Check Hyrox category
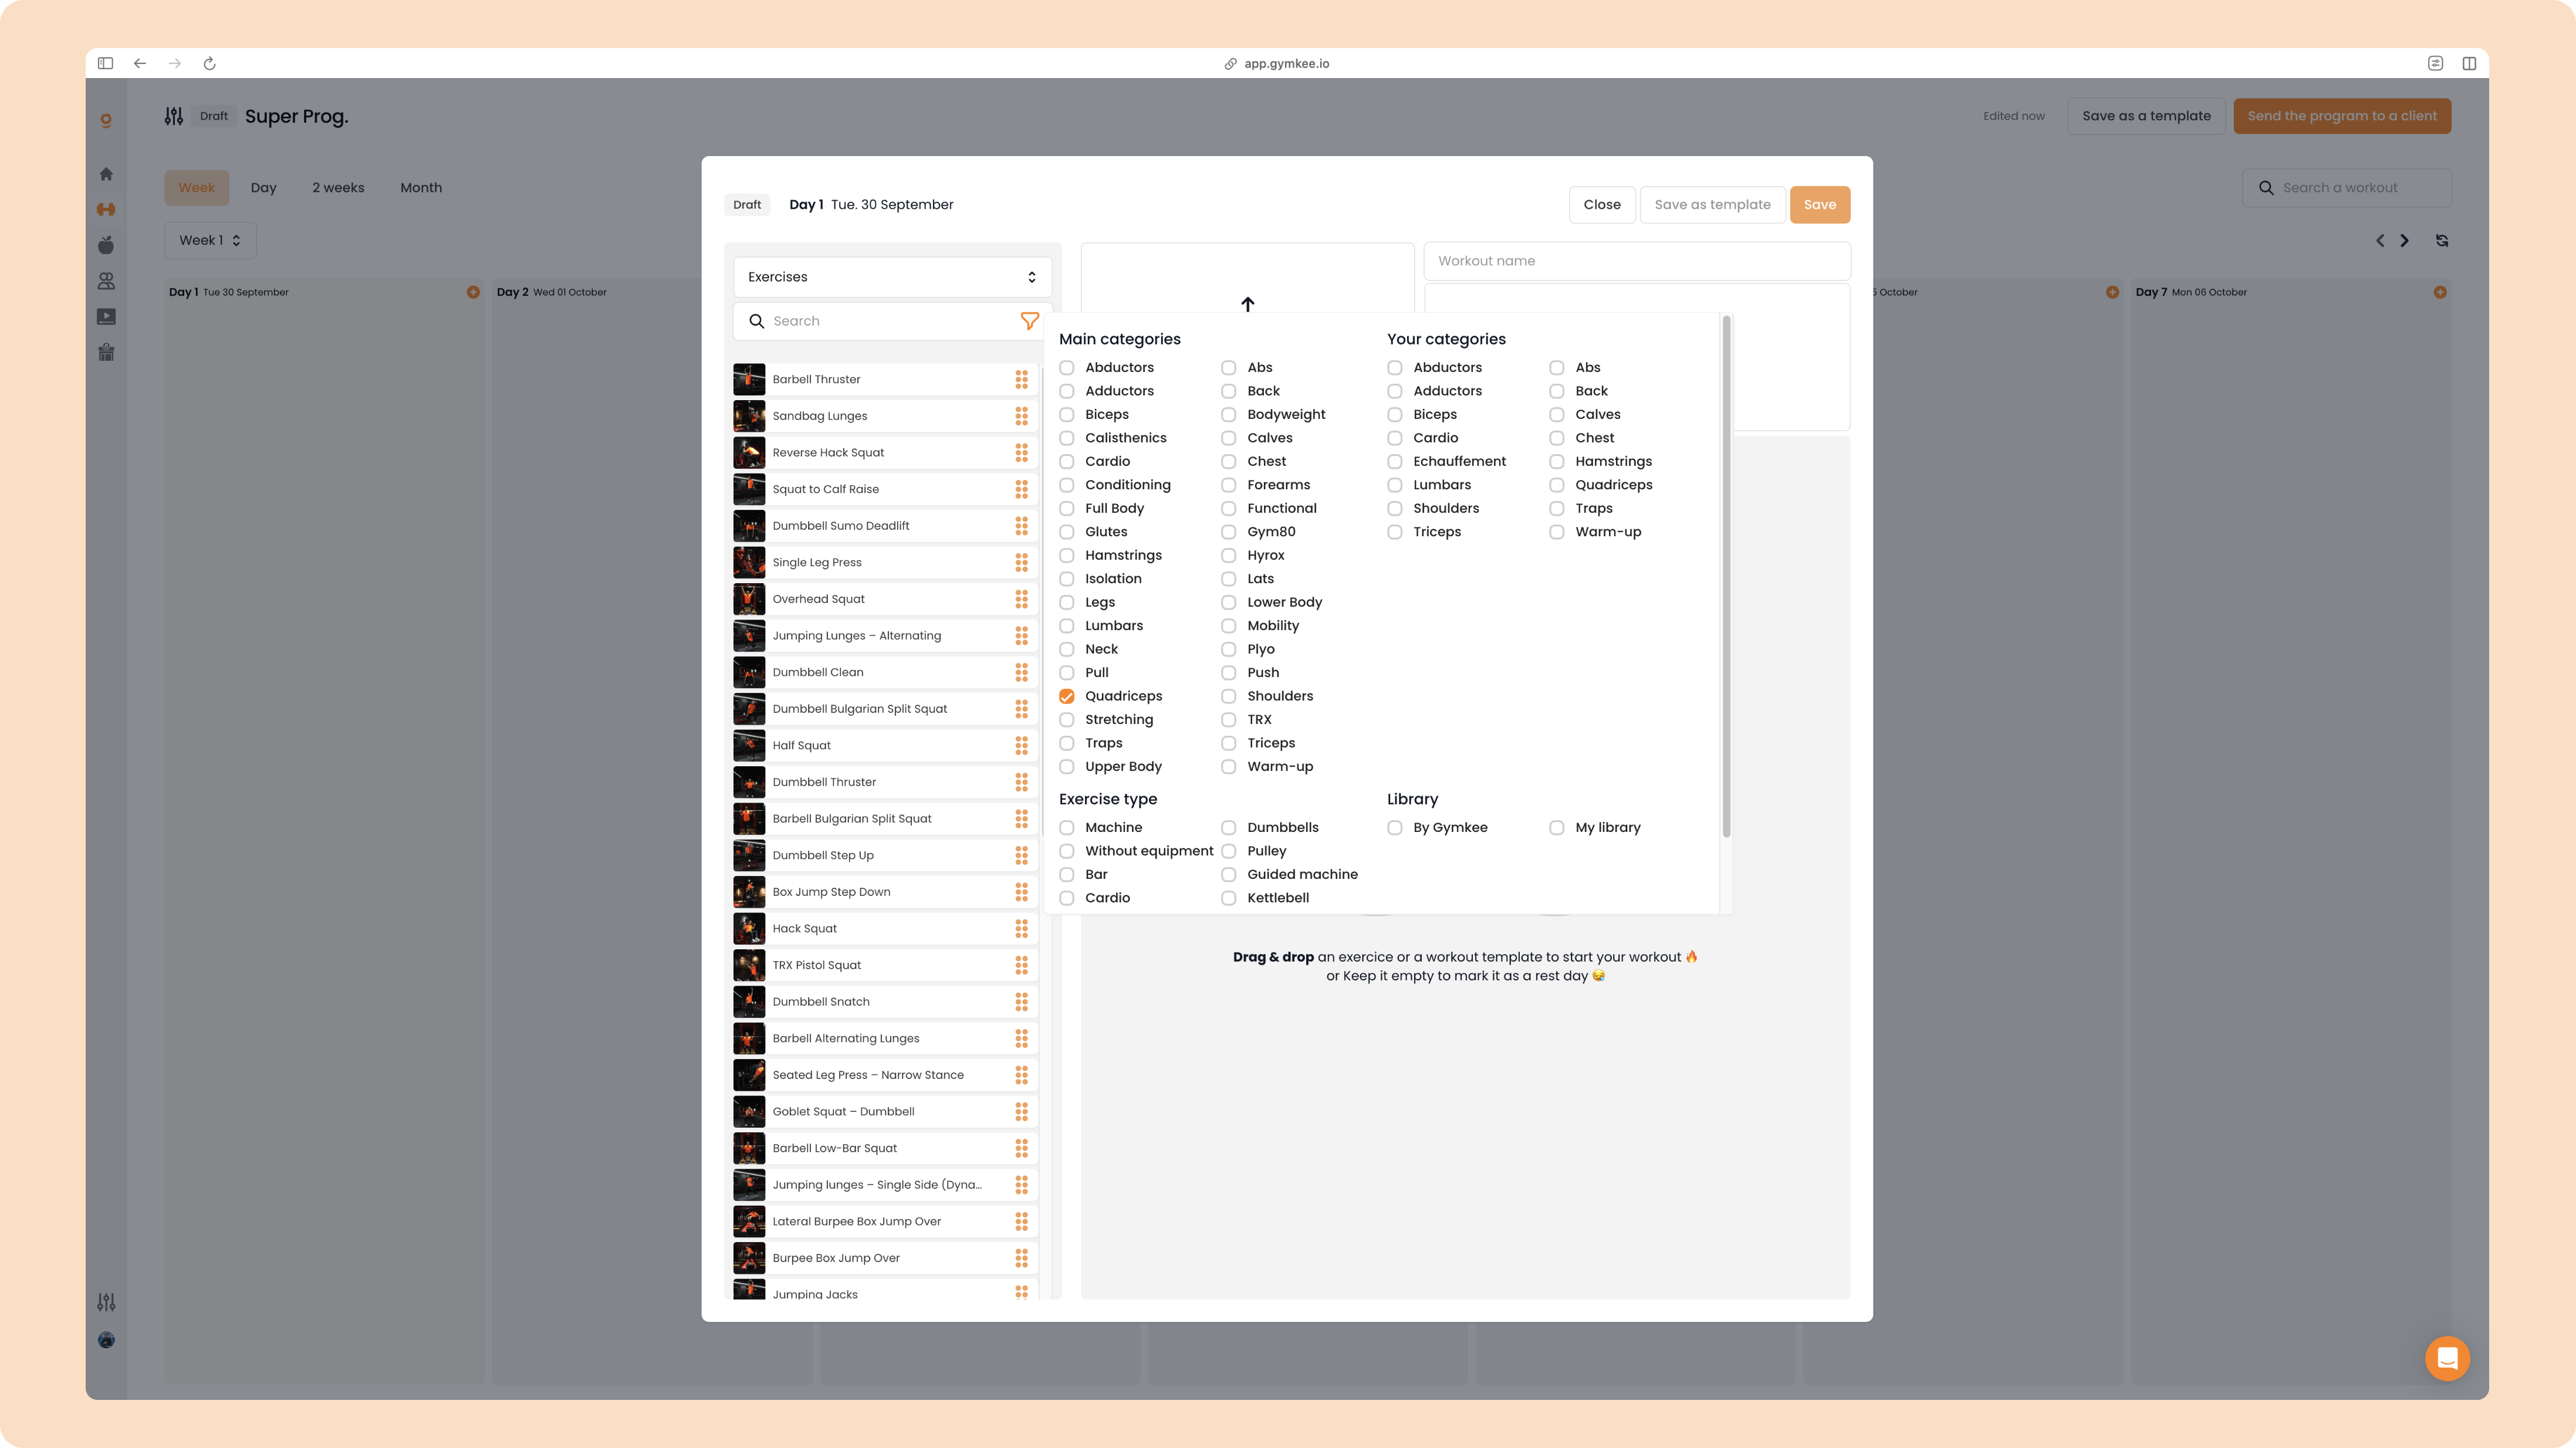Viewport: 2576px width, 1448px height. click(1229, 555)
